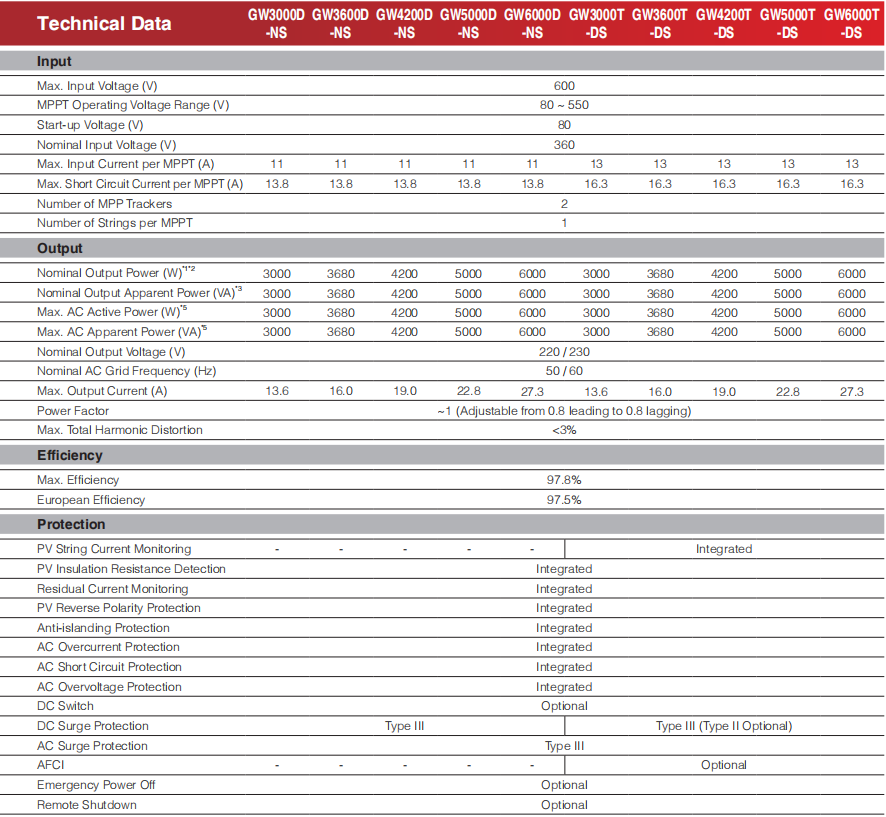Click the 'Max. Input Voltage (V)' label
The height and width of the screenshot is (817, 886).
[x=97, y=86]
